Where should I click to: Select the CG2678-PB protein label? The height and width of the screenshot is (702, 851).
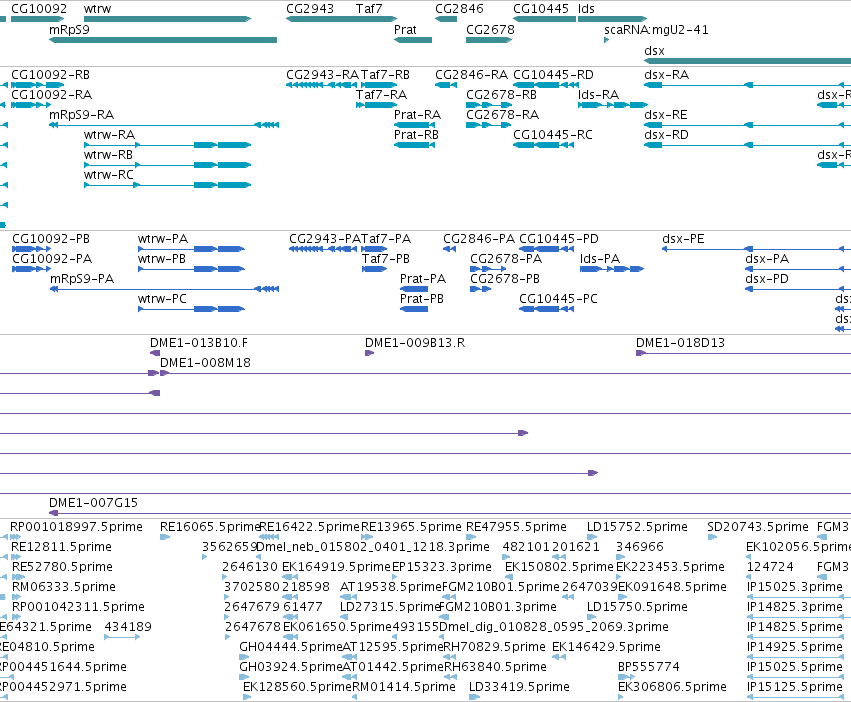coord(505,279)
